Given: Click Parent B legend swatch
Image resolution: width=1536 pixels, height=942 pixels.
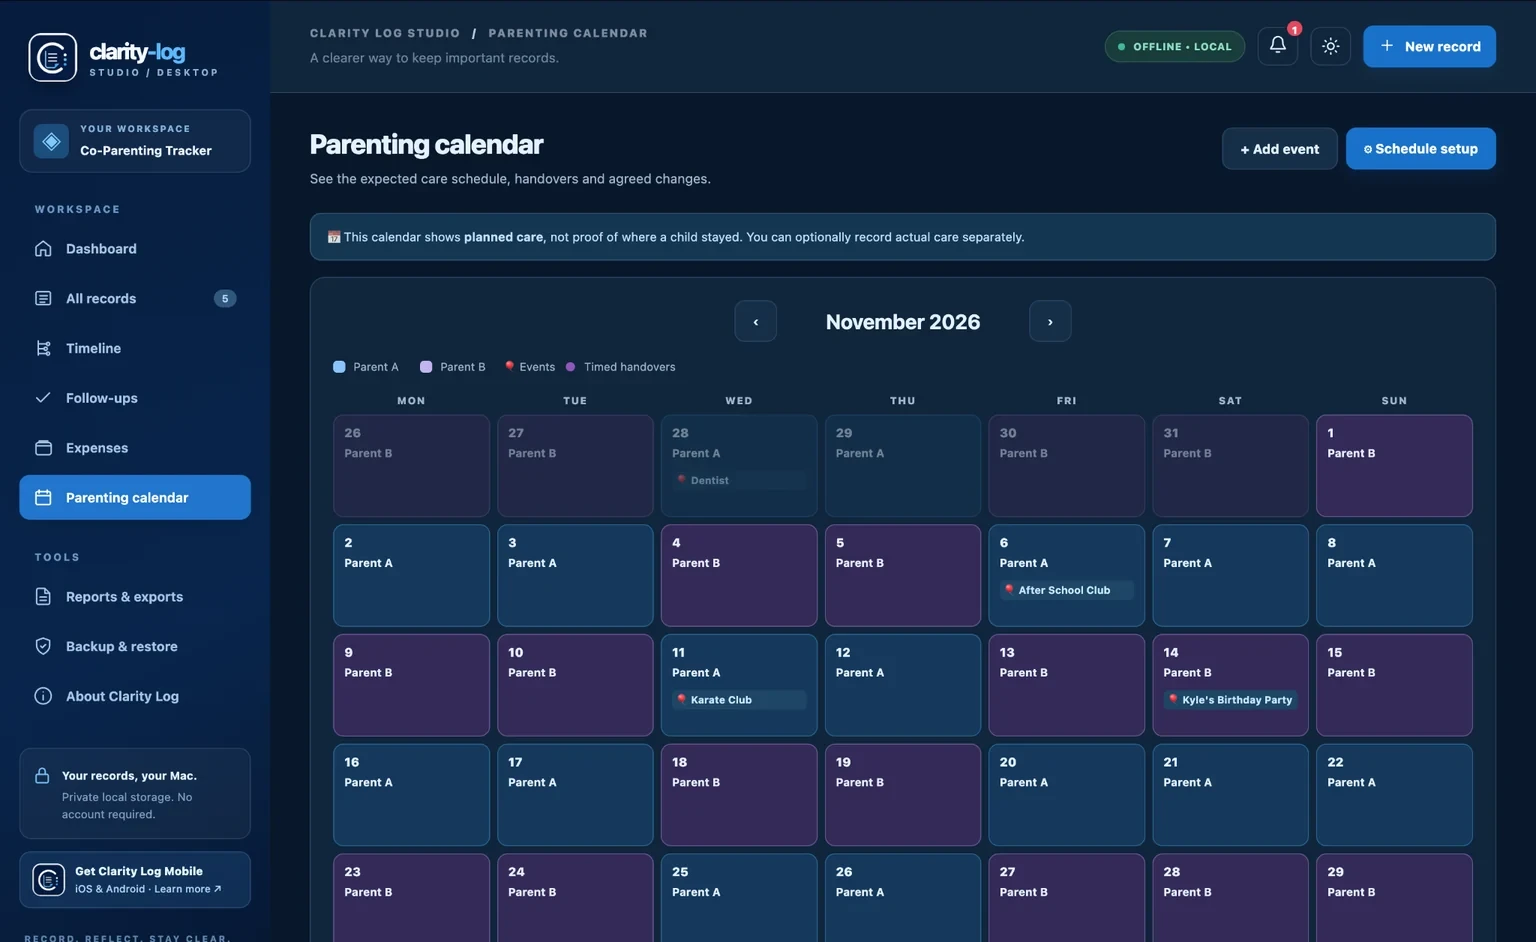Looking at the screenshot, I should click(426, 367).
